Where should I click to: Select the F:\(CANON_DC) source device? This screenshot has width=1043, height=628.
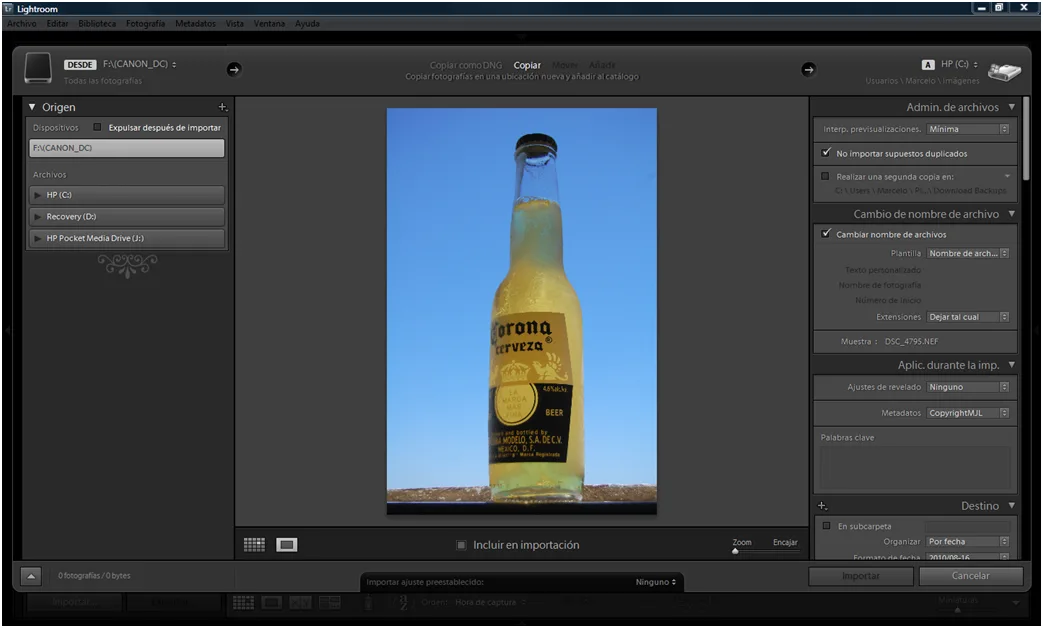point(126,148)
